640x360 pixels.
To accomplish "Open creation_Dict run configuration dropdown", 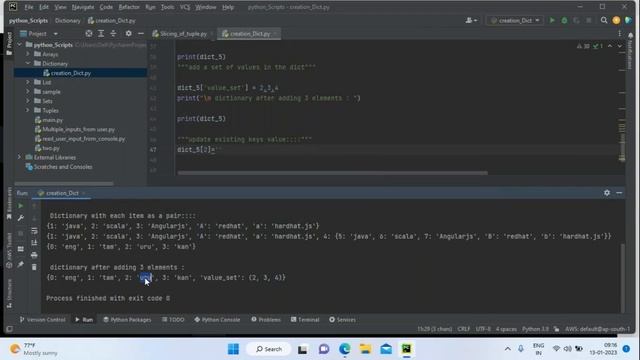I will coord(515,20).
